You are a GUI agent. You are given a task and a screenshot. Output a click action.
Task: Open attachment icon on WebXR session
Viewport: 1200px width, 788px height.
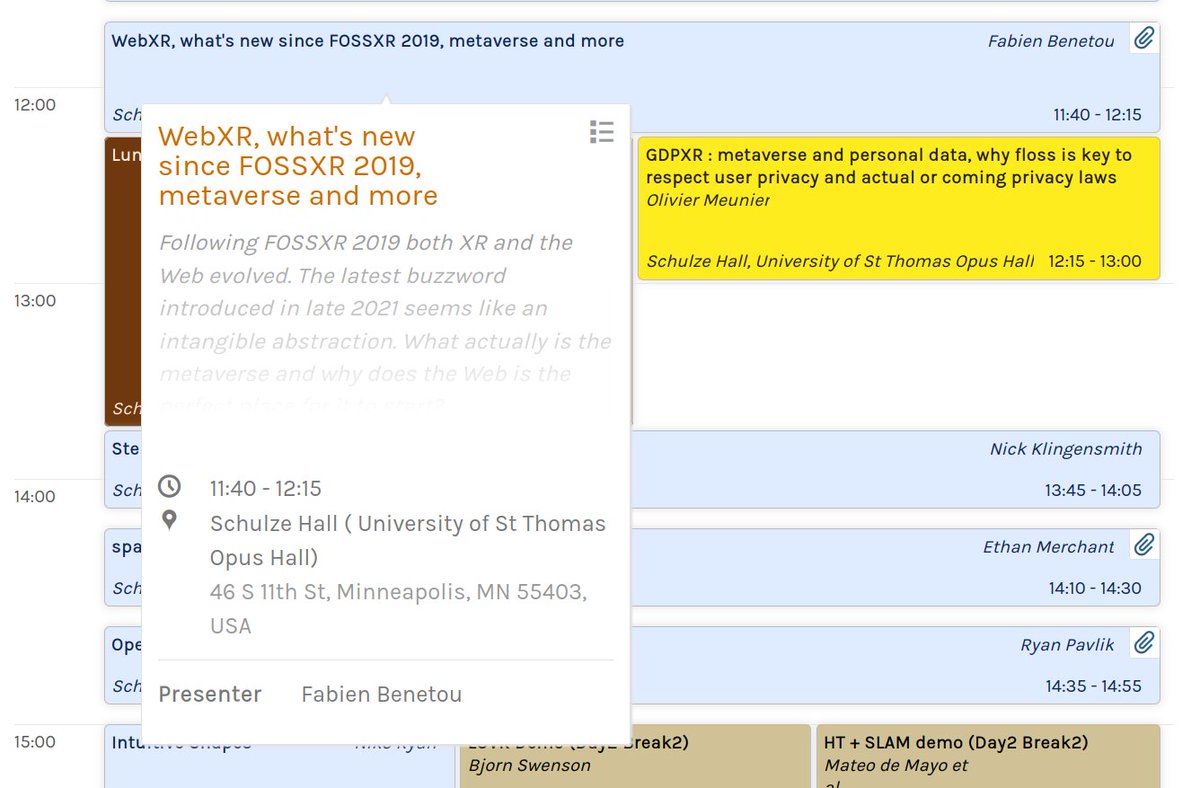click(1144, 39)
